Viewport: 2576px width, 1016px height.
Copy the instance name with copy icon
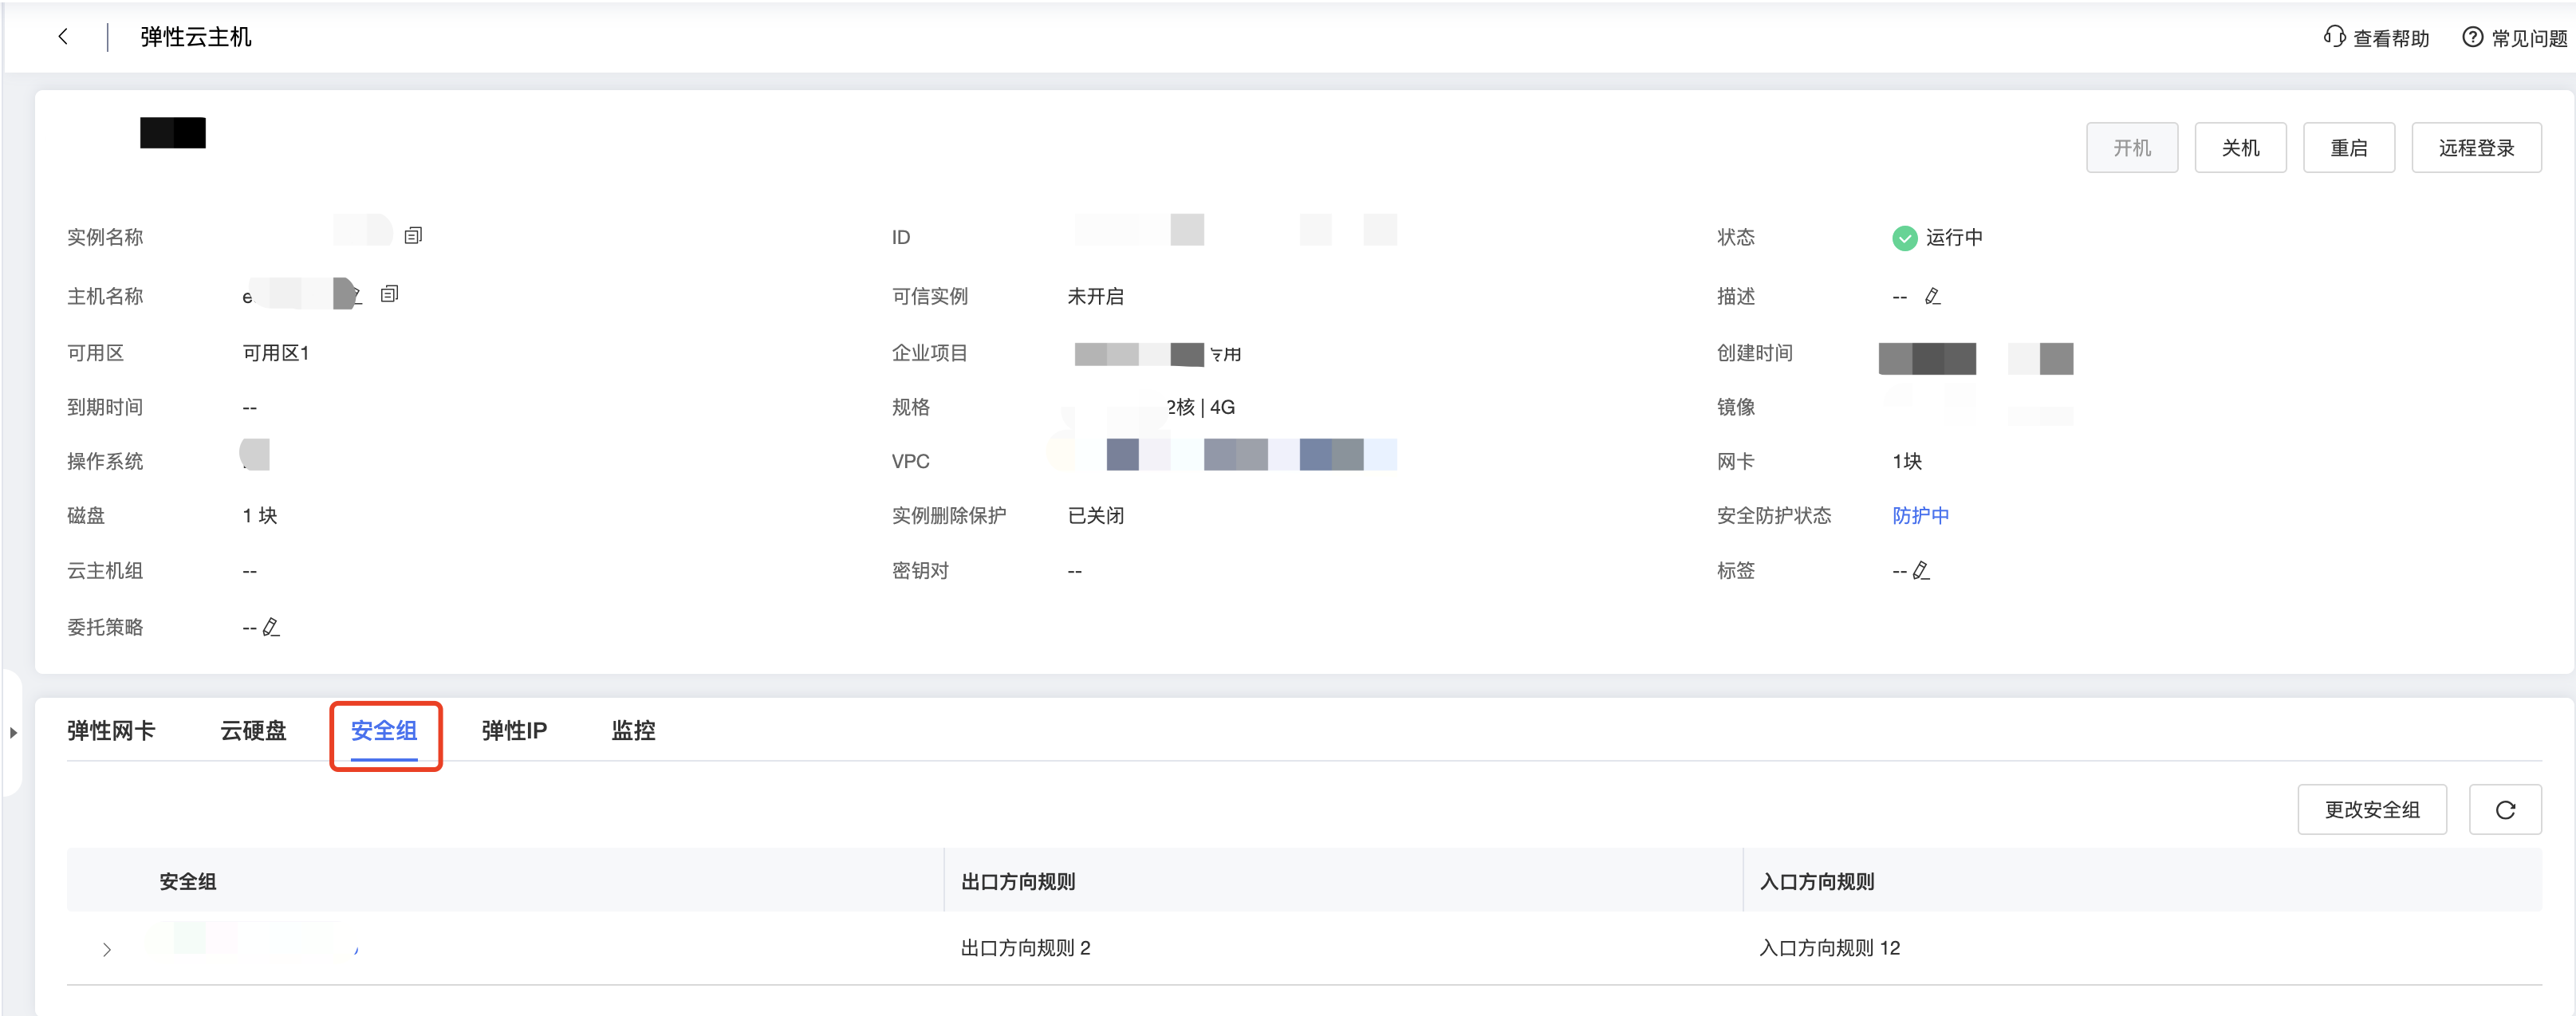(x=413, y=235)
